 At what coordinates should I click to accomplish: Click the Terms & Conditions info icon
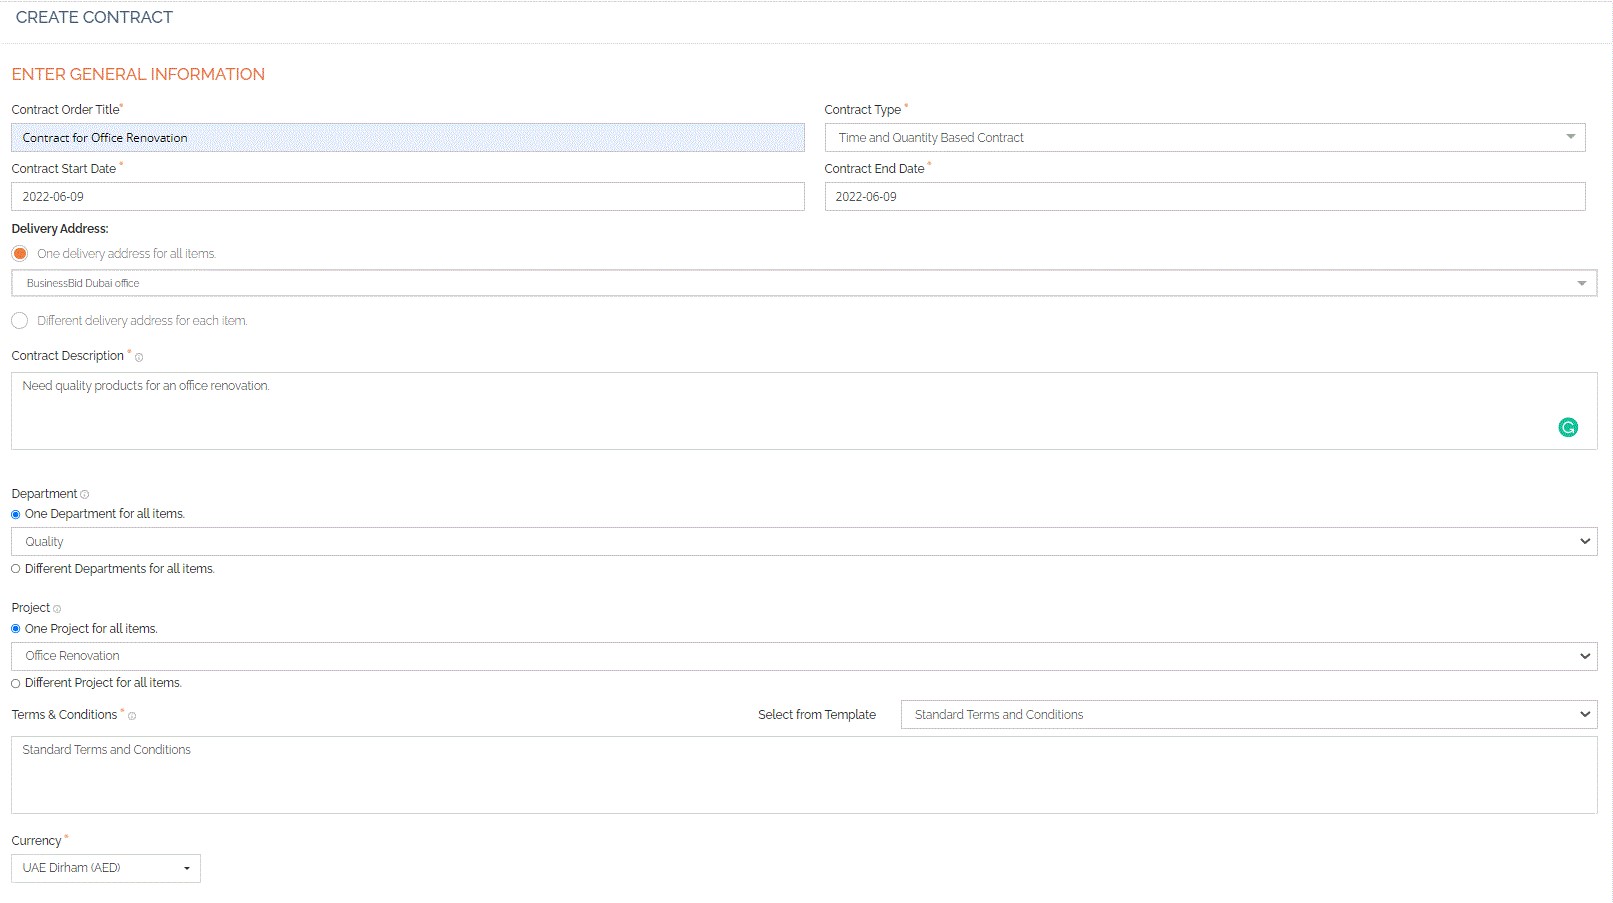[x=132, y=716]
